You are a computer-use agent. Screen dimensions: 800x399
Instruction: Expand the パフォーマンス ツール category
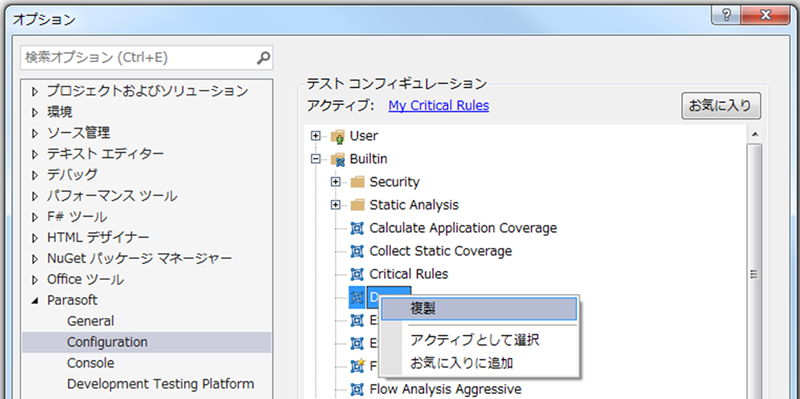(35, 196)
